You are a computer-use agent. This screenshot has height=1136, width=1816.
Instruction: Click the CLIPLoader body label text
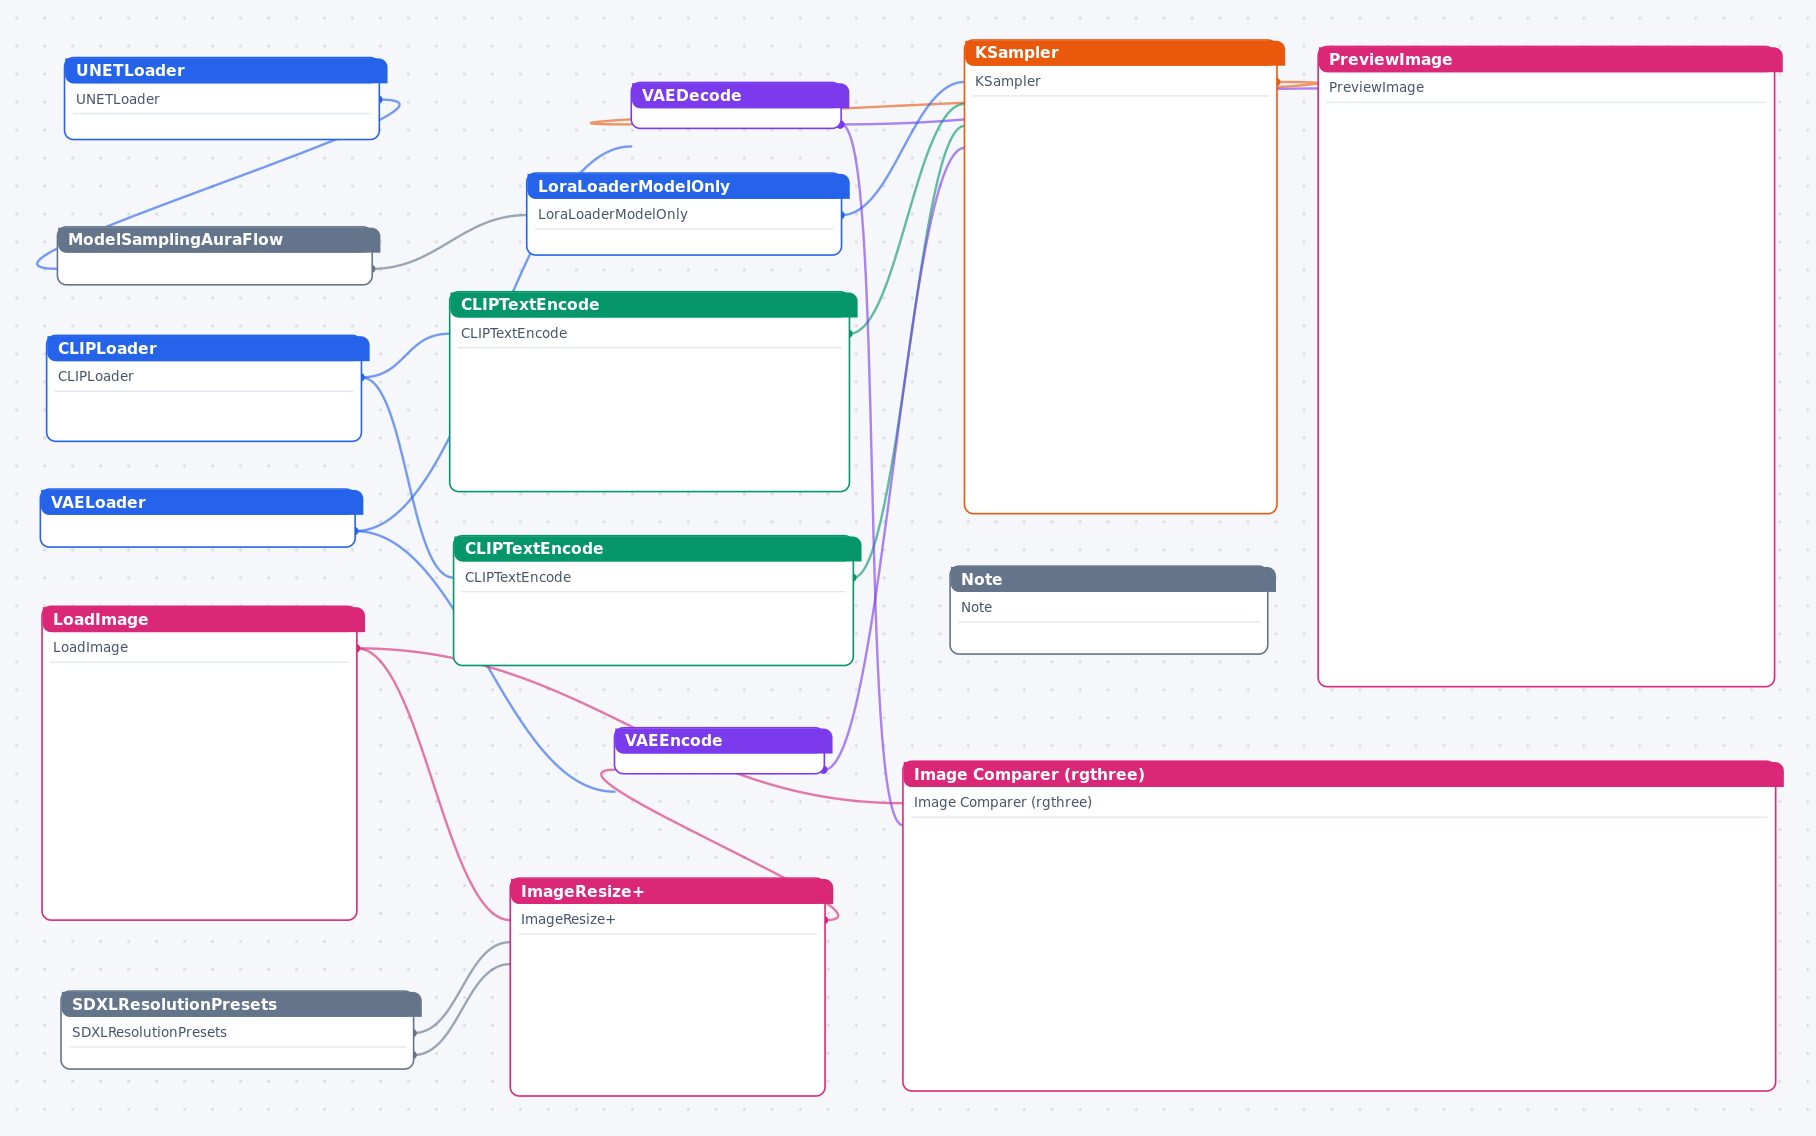click(95, 376)
